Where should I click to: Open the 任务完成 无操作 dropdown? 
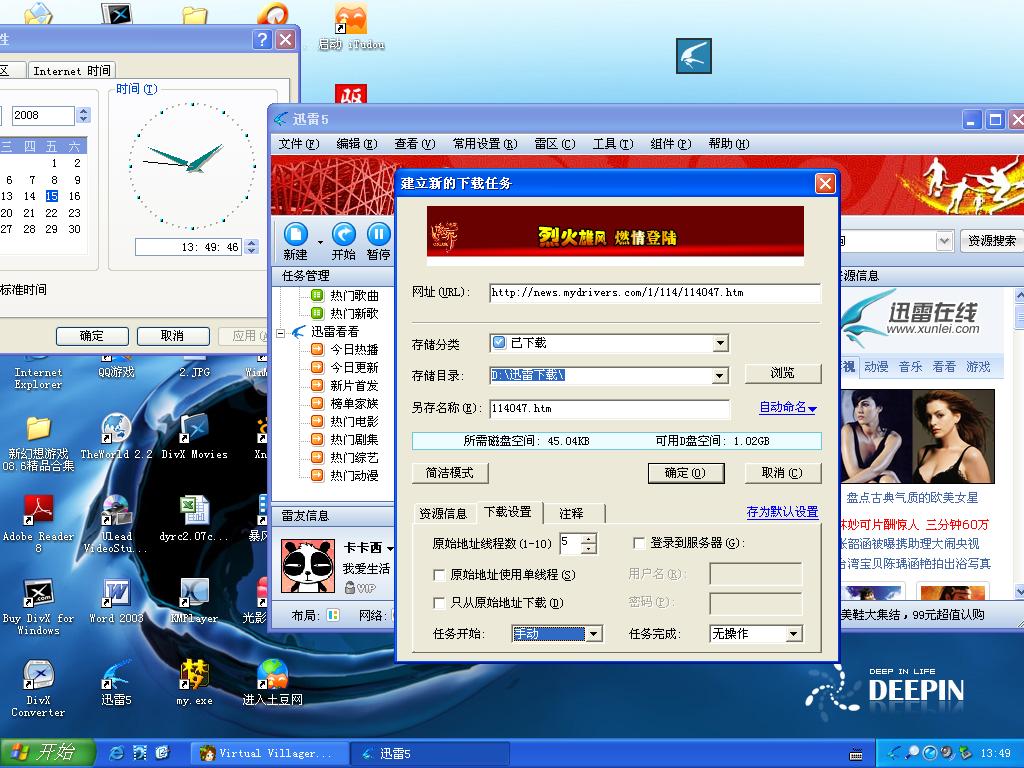[x=793, y=633]
